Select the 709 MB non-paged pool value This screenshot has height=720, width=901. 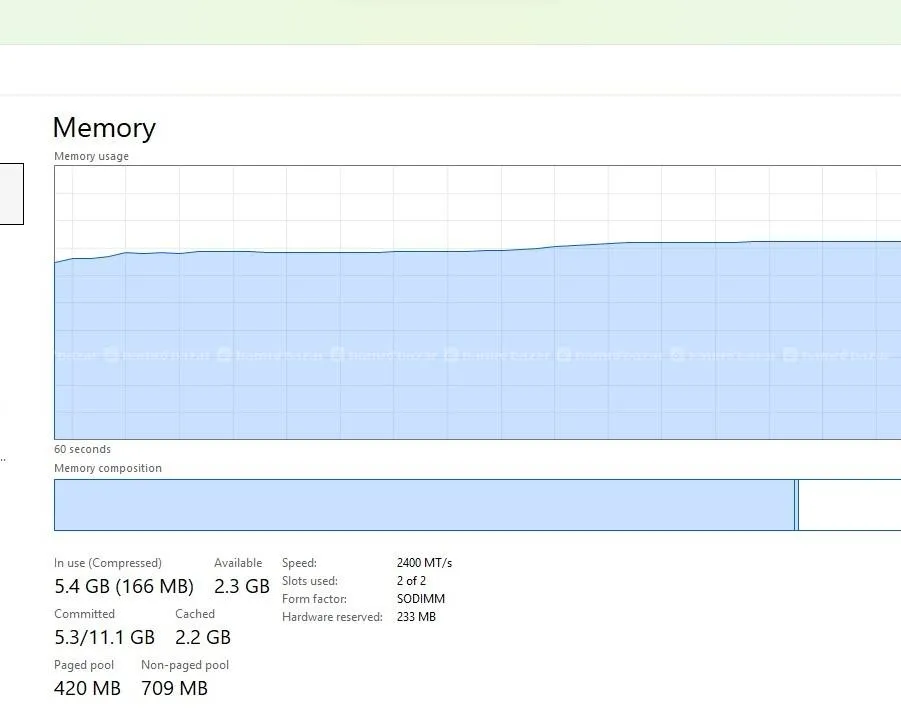click(174, 688)
